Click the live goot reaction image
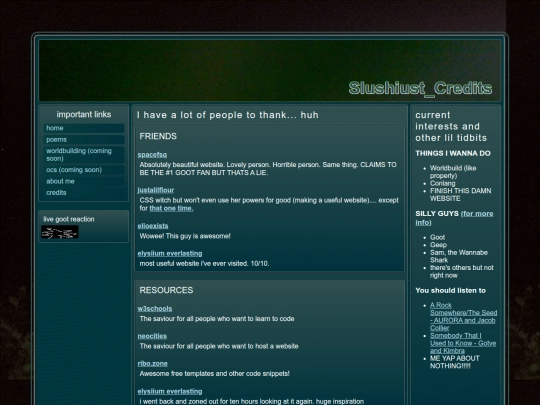This screenshot has height=405, width=540. click(60, 232)
